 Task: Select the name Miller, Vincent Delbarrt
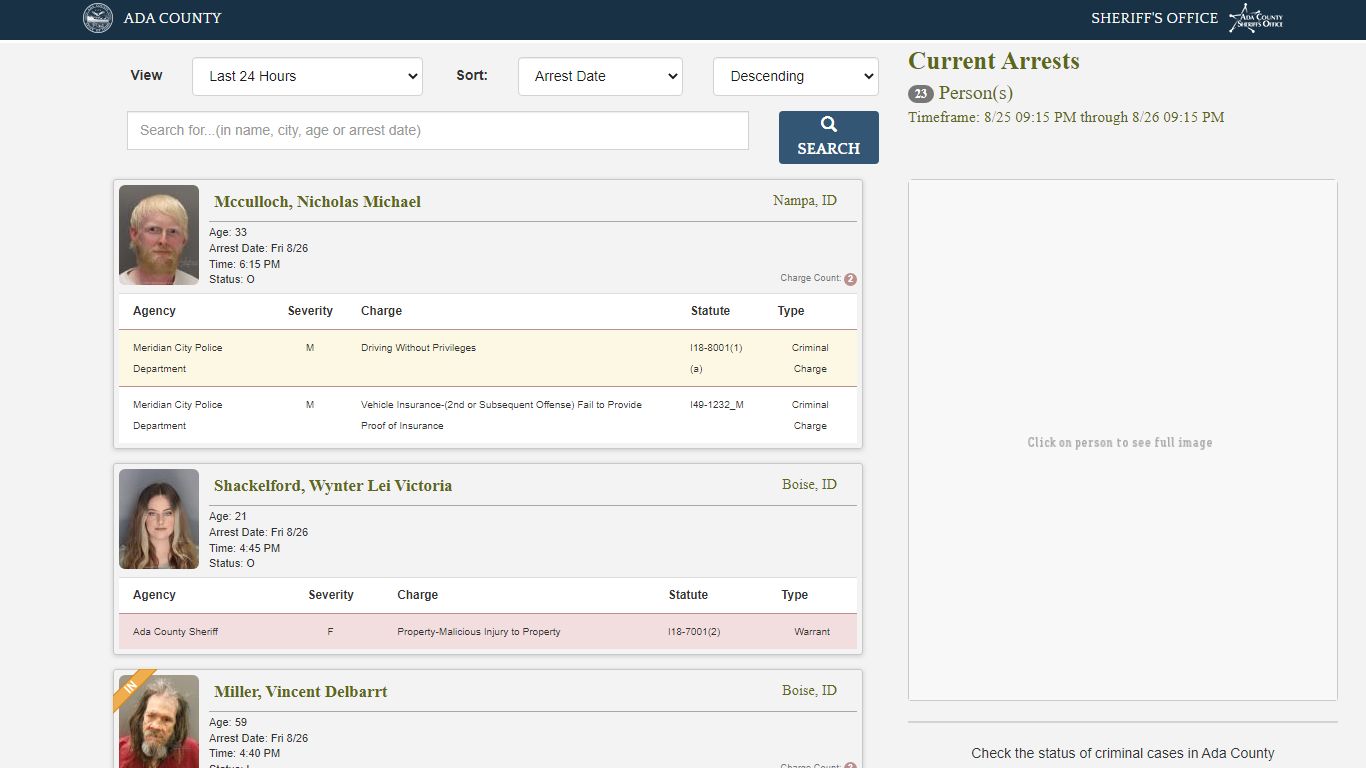pyautogui.click(x=300, y=692)
